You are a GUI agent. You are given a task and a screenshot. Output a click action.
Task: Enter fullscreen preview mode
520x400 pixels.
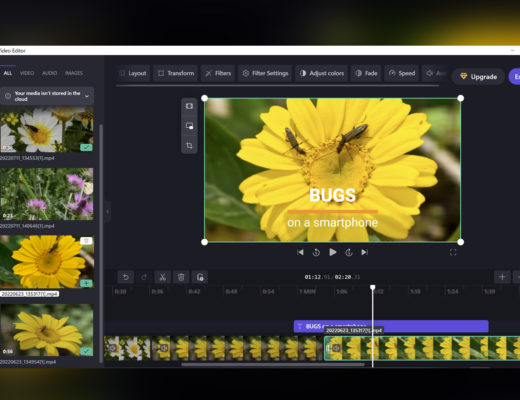(453, 252)
